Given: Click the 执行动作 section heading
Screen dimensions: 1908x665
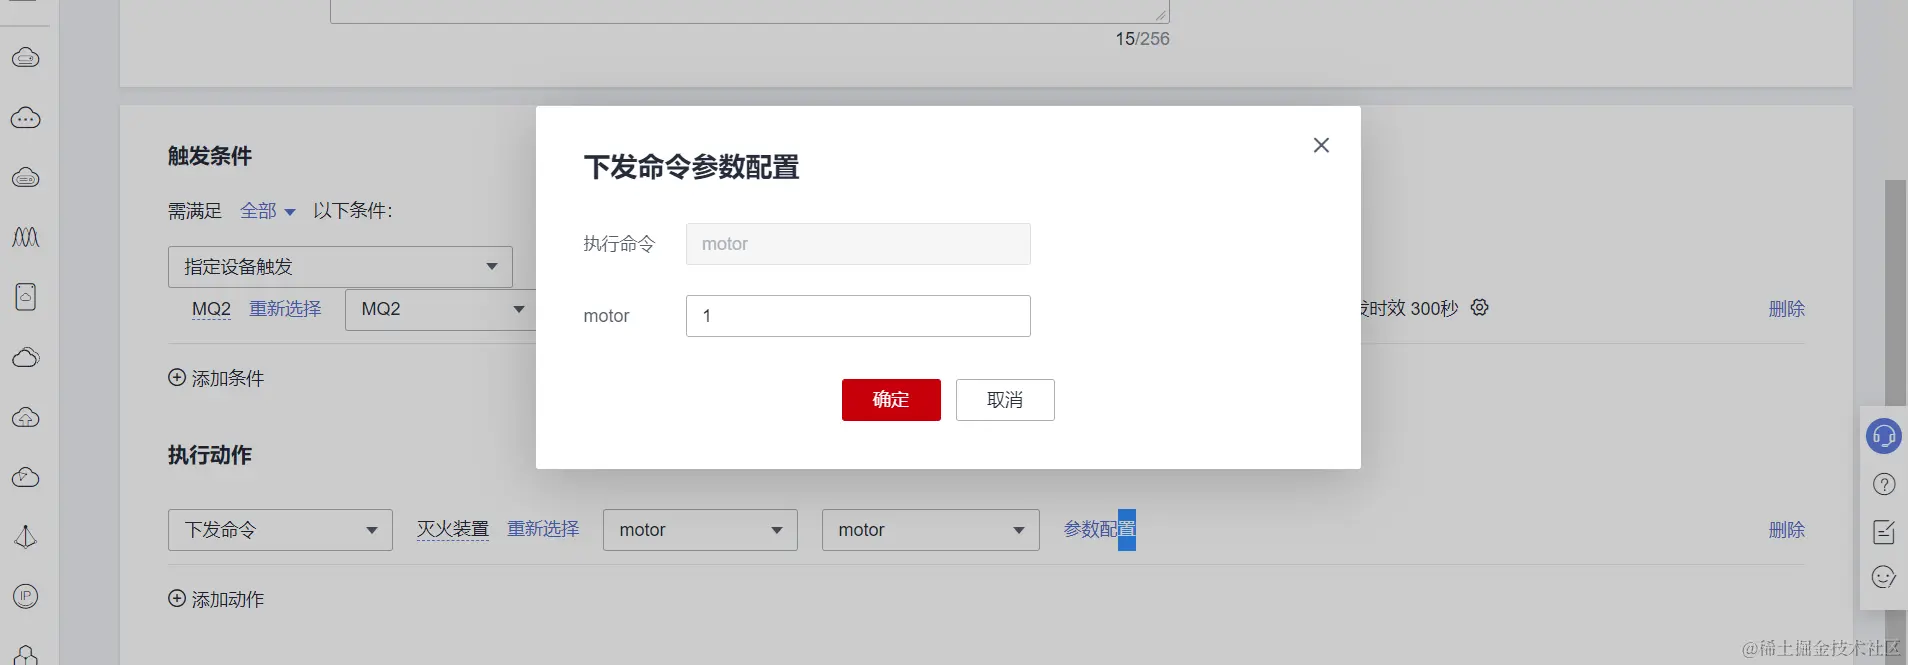Looking at the screenshot, I should [210, 455].
